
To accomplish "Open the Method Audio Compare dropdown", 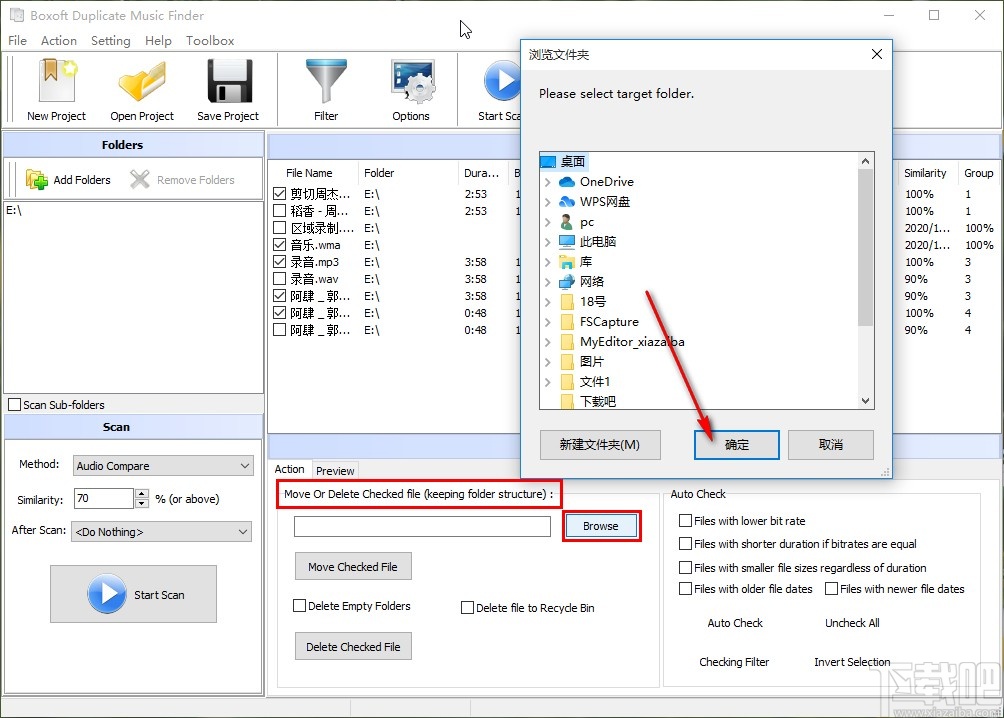I will pos(163,466).
